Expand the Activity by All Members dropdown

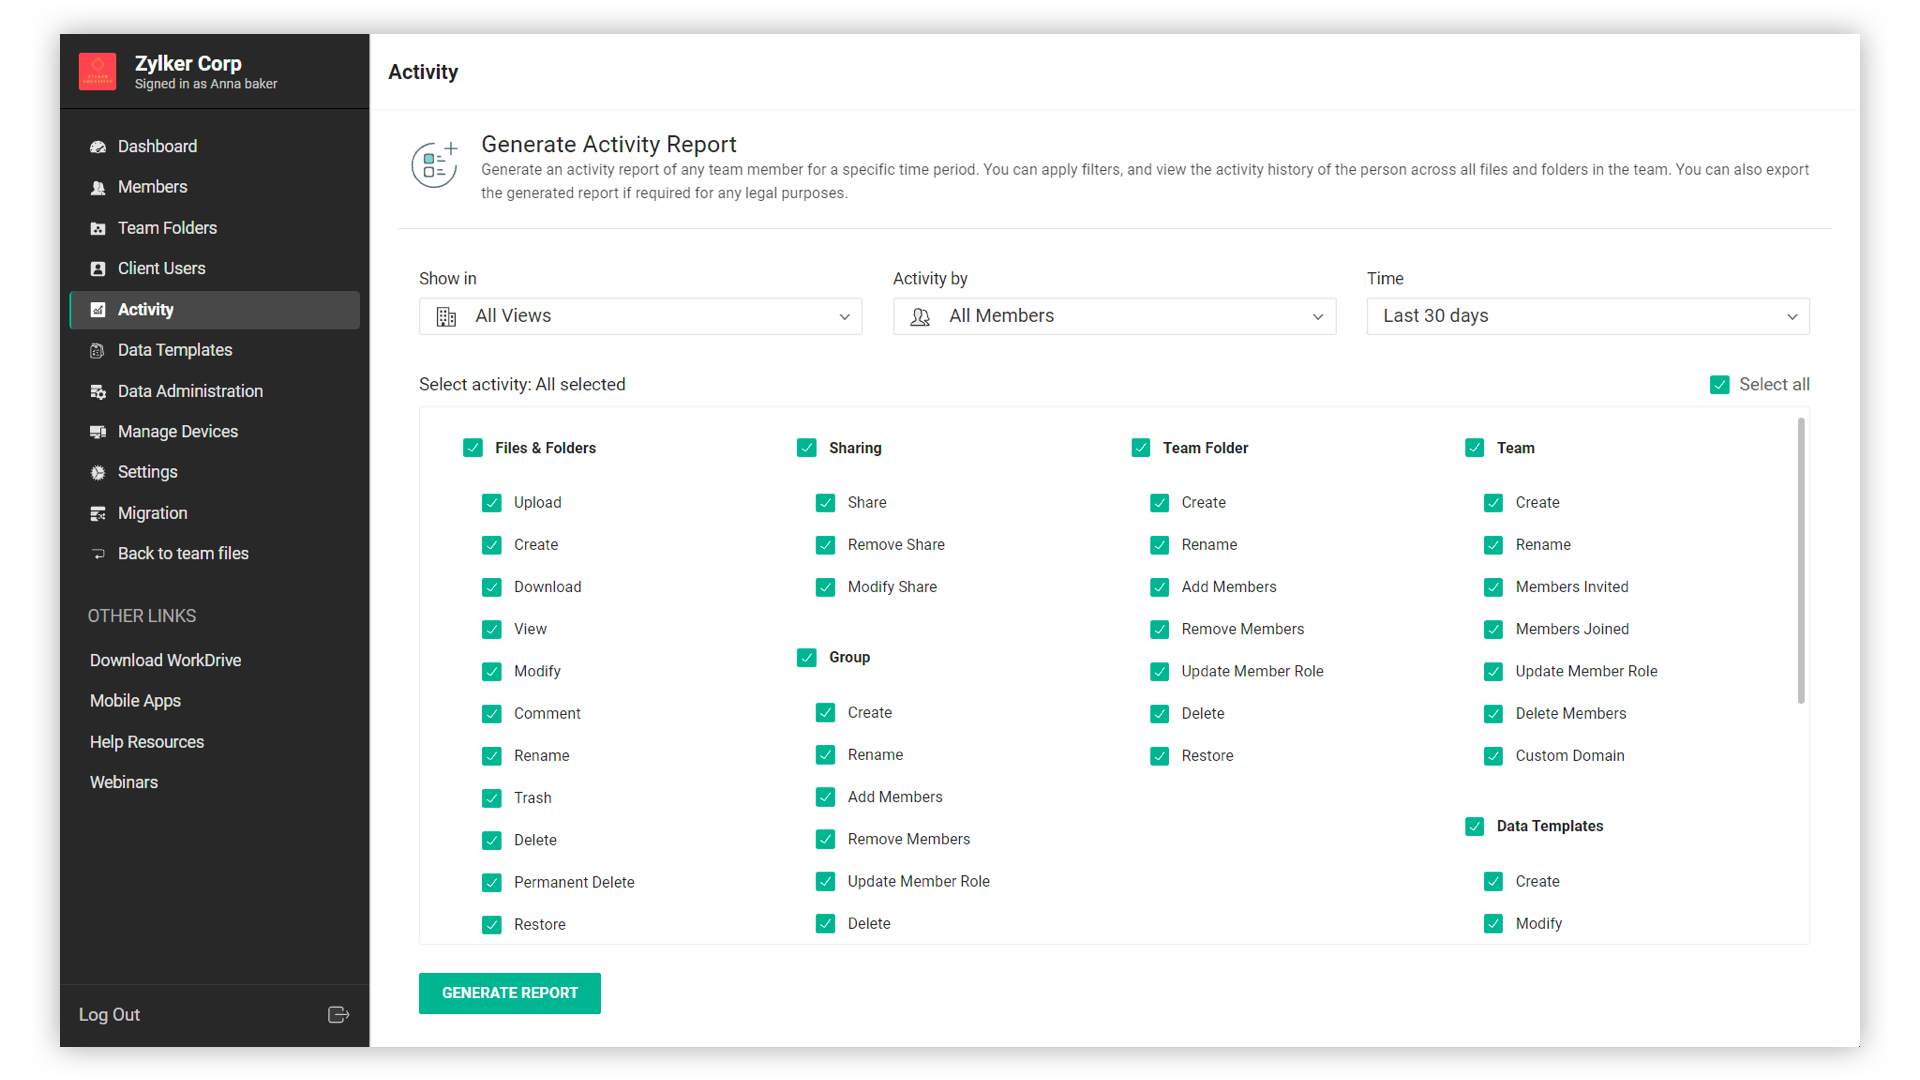[x=1114, y=316]
